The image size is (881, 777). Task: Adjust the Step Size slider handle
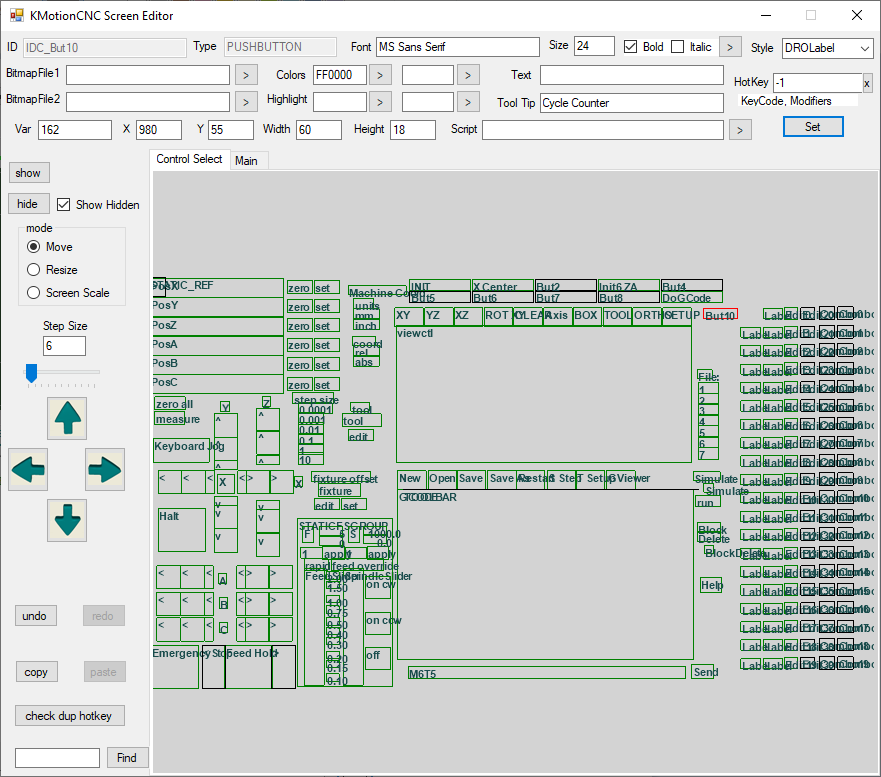tap(31, 372)
